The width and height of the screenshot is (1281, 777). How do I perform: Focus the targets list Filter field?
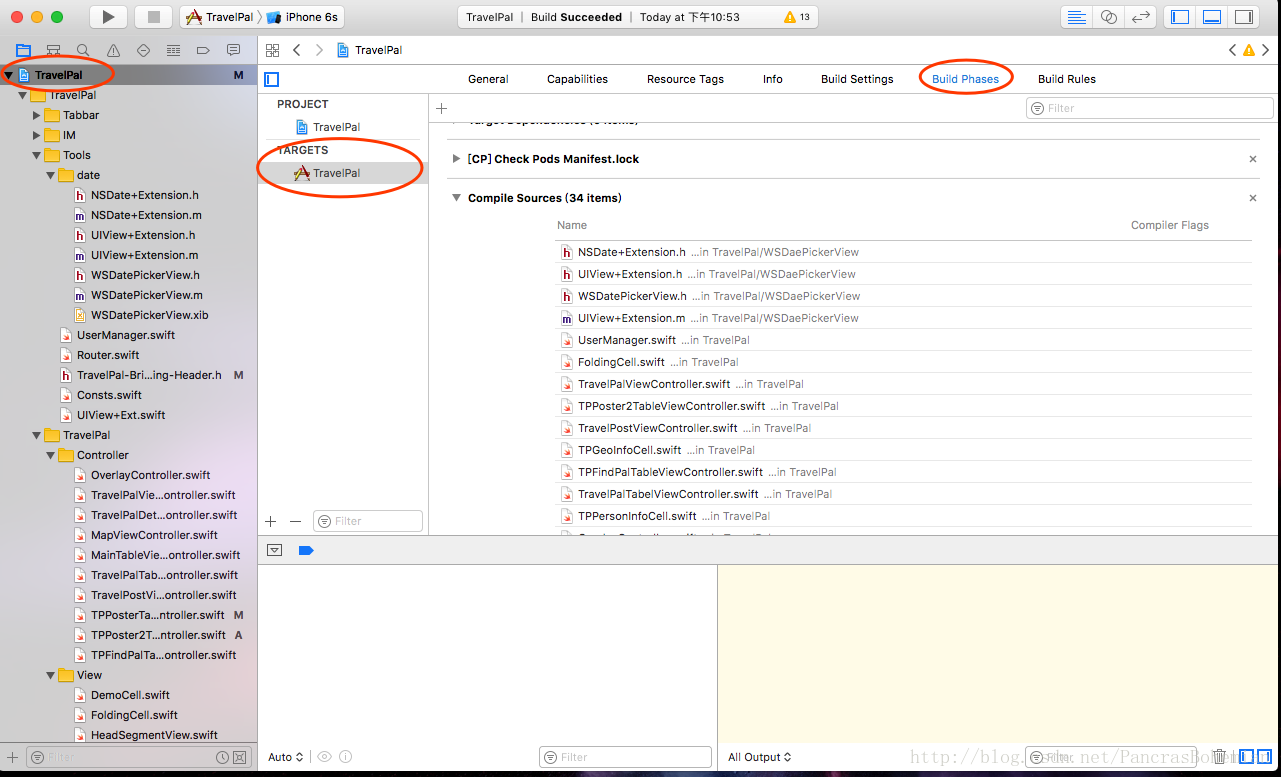click(x=368, y=521)
